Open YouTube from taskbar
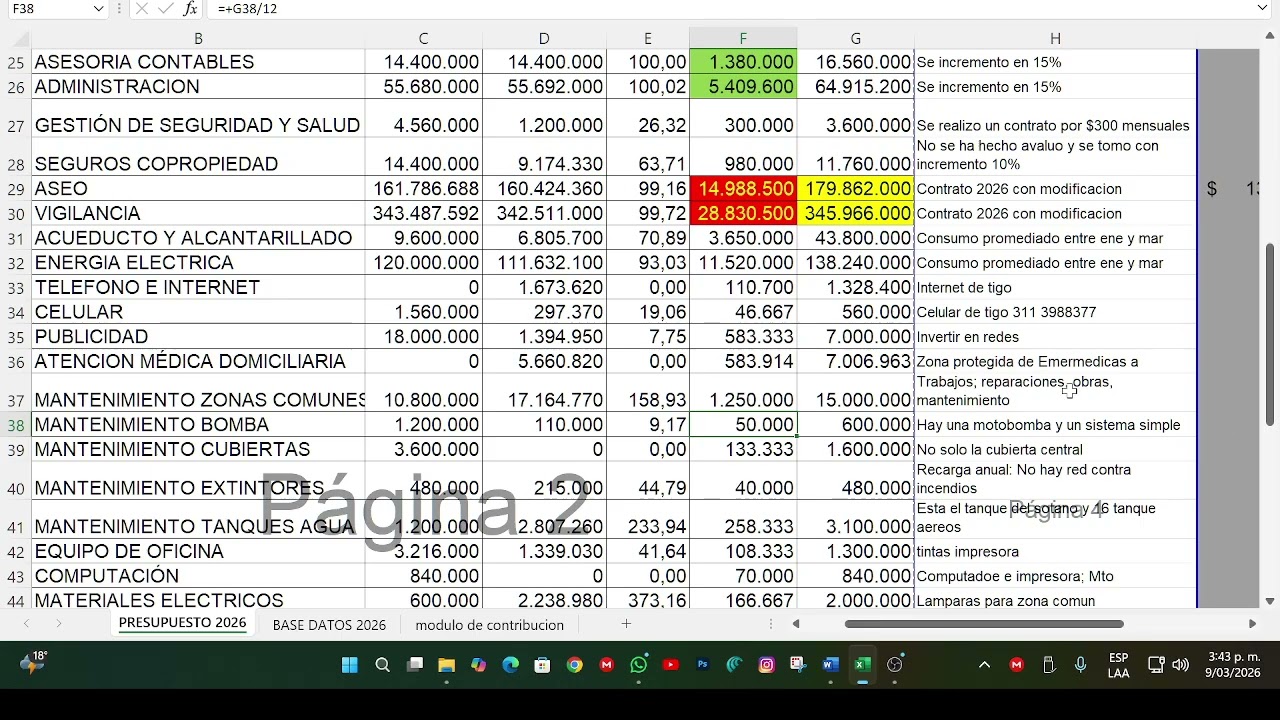The height and width of the screenshot is (720, 1280). (670, 665)
